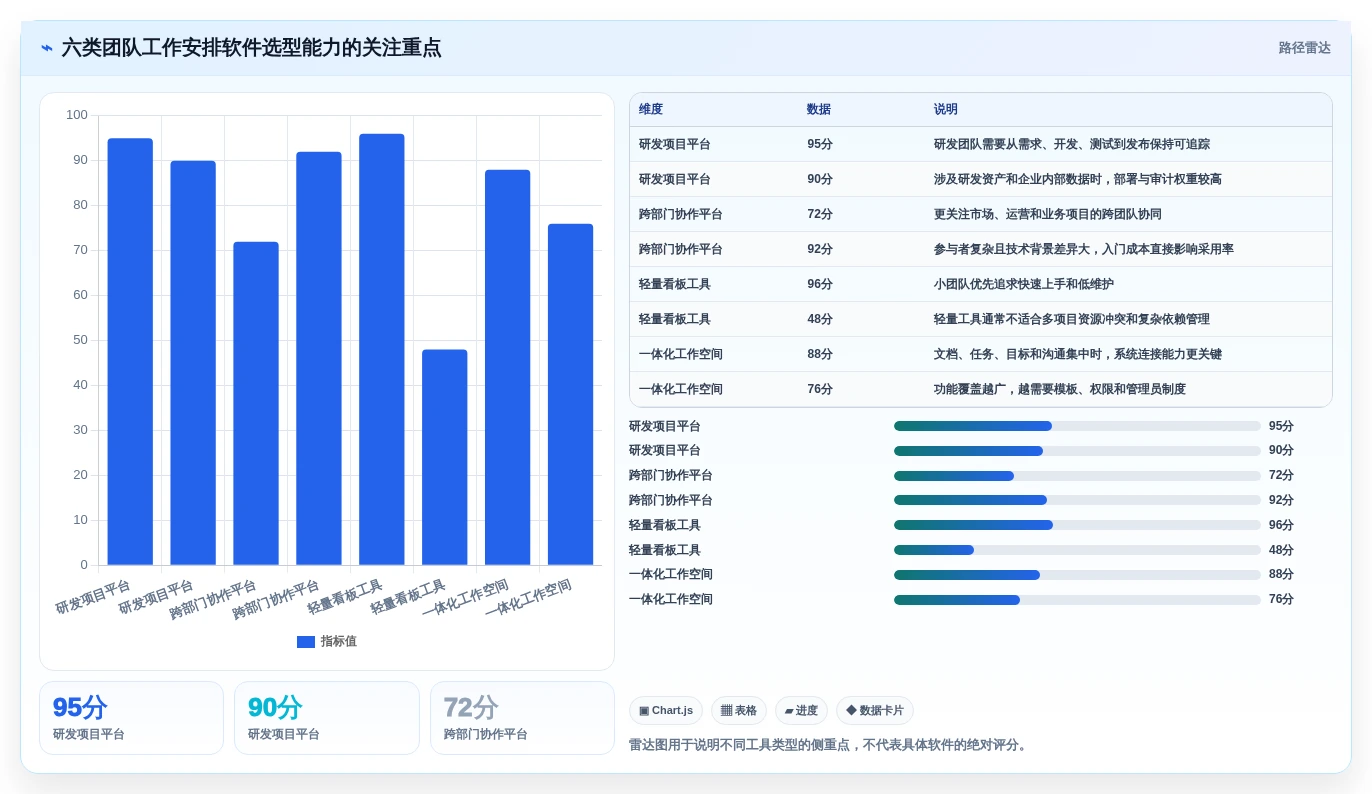
Task: Click the 48分 value in the table
Action: 820,319
